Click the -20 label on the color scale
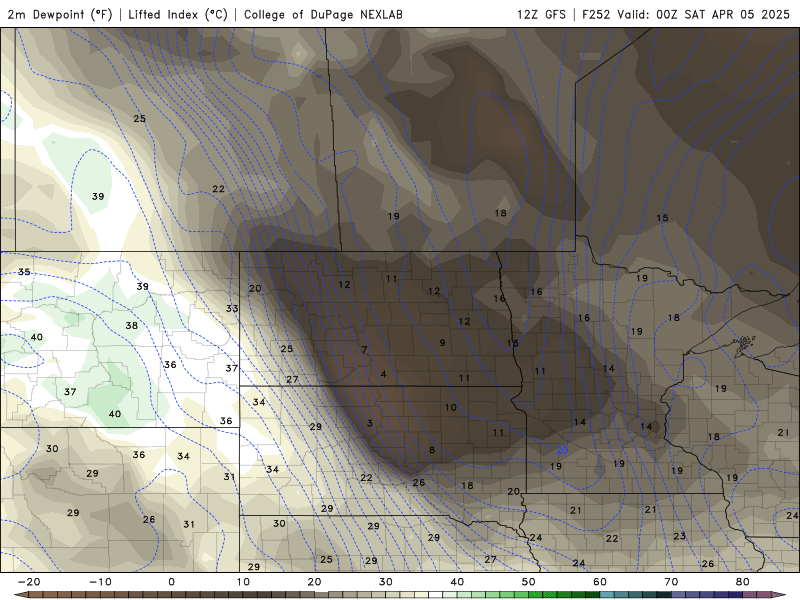Screen dimensions: 800x600 [29, 582]
